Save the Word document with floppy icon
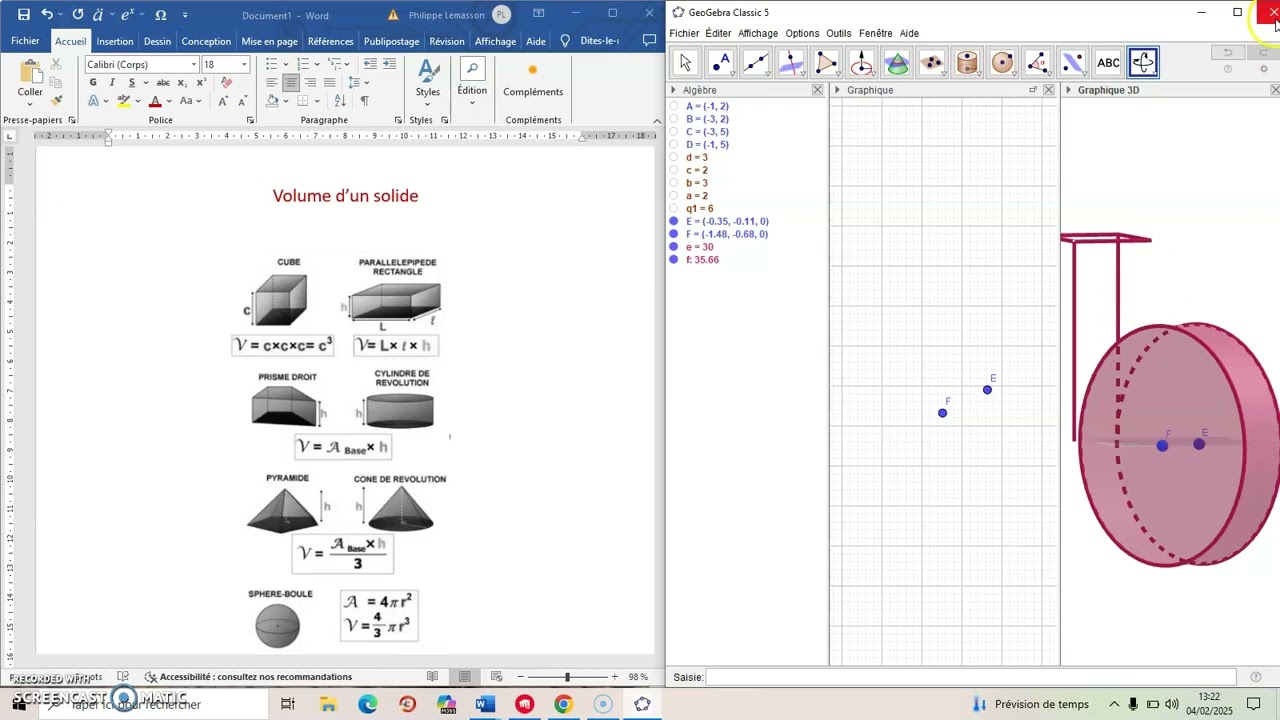The width and height of the screenshot is (1280, 720). pos(24,15)
